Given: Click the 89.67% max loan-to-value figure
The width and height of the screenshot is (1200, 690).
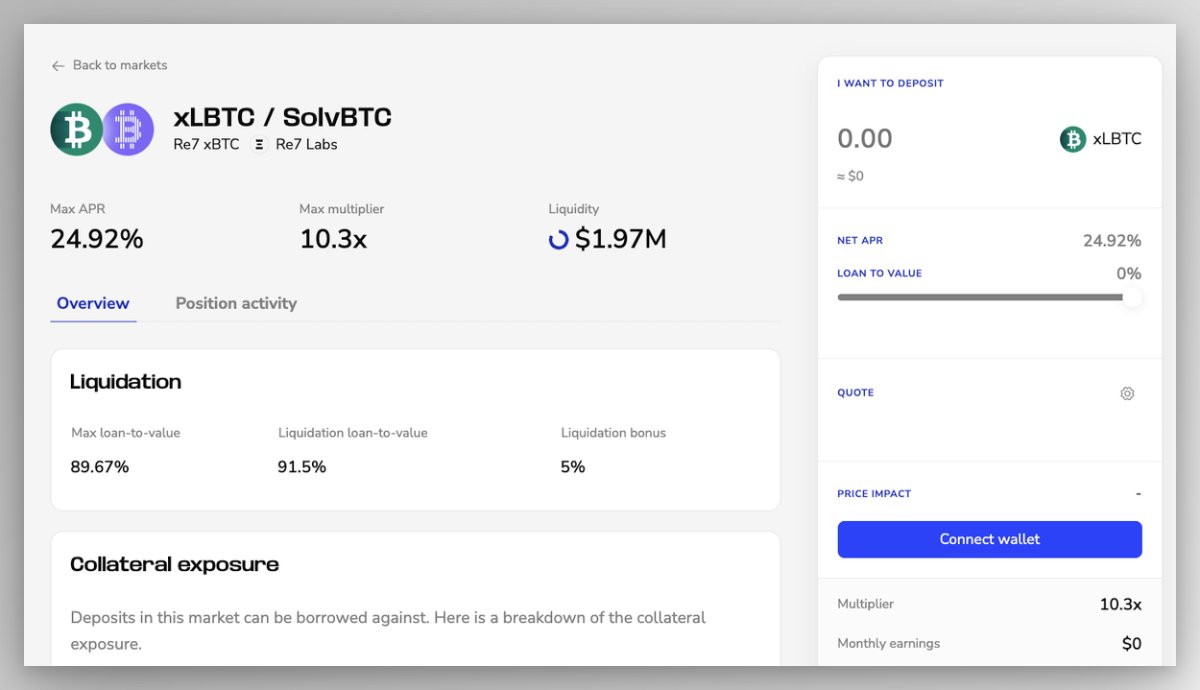Looking at the screenshot, I should pos(100,467).
